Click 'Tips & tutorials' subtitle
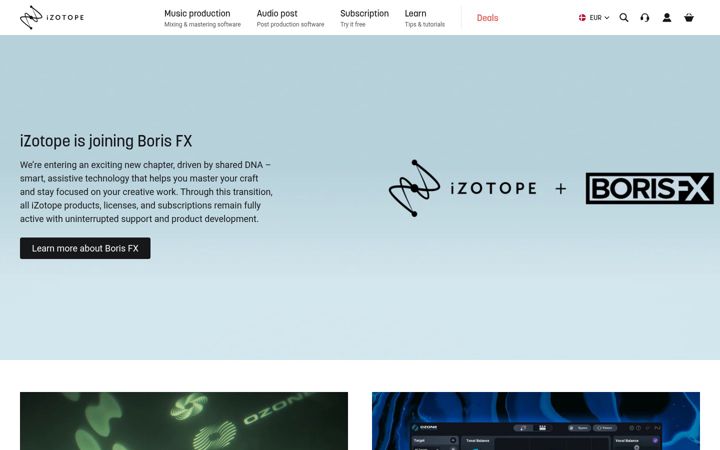Image resolution: width=720 pixels, height=450 pixels. [x=425, y=24]
